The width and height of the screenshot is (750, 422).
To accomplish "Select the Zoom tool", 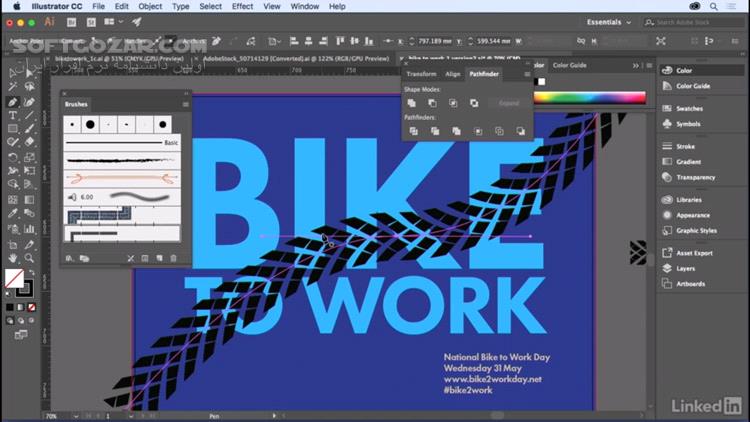I will tap(29, 258).
